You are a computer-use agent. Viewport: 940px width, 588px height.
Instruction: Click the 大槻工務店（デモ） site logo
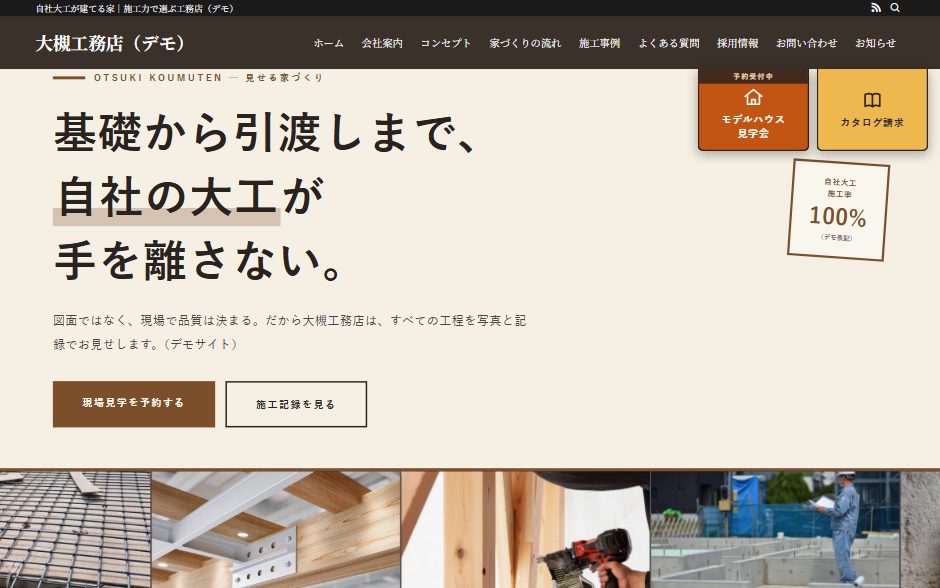[112, 43]
